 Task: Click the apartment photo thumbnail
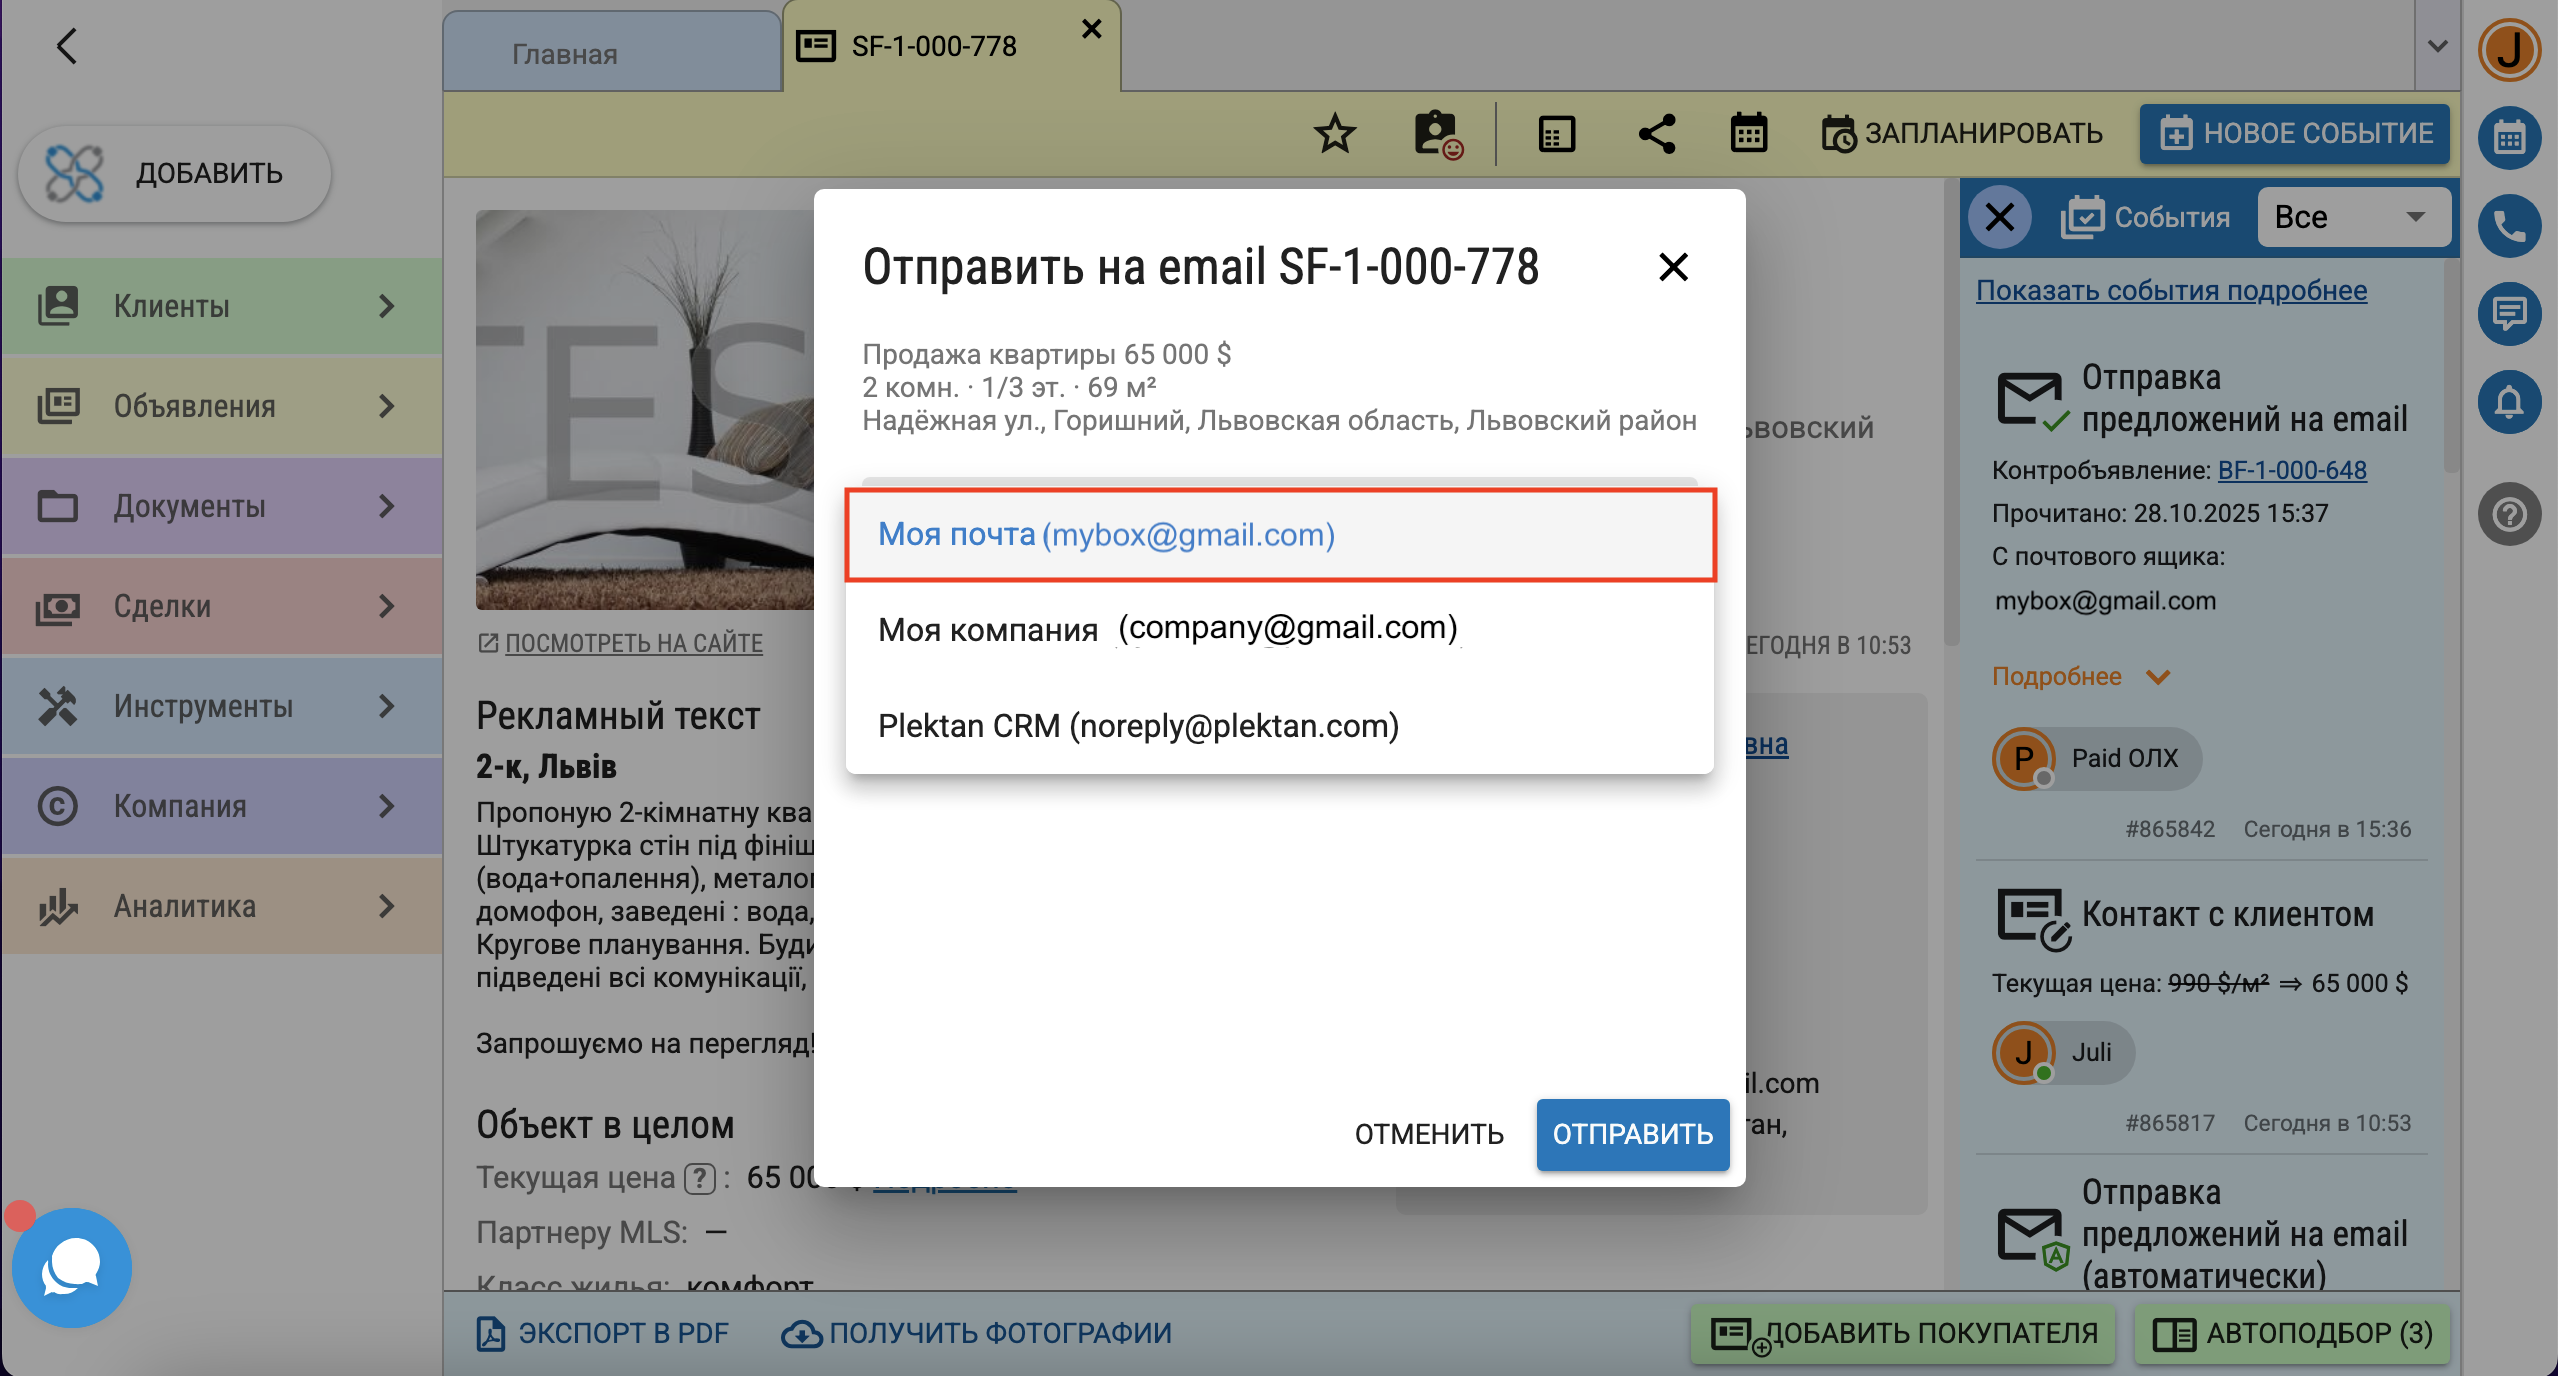(645, 410)
